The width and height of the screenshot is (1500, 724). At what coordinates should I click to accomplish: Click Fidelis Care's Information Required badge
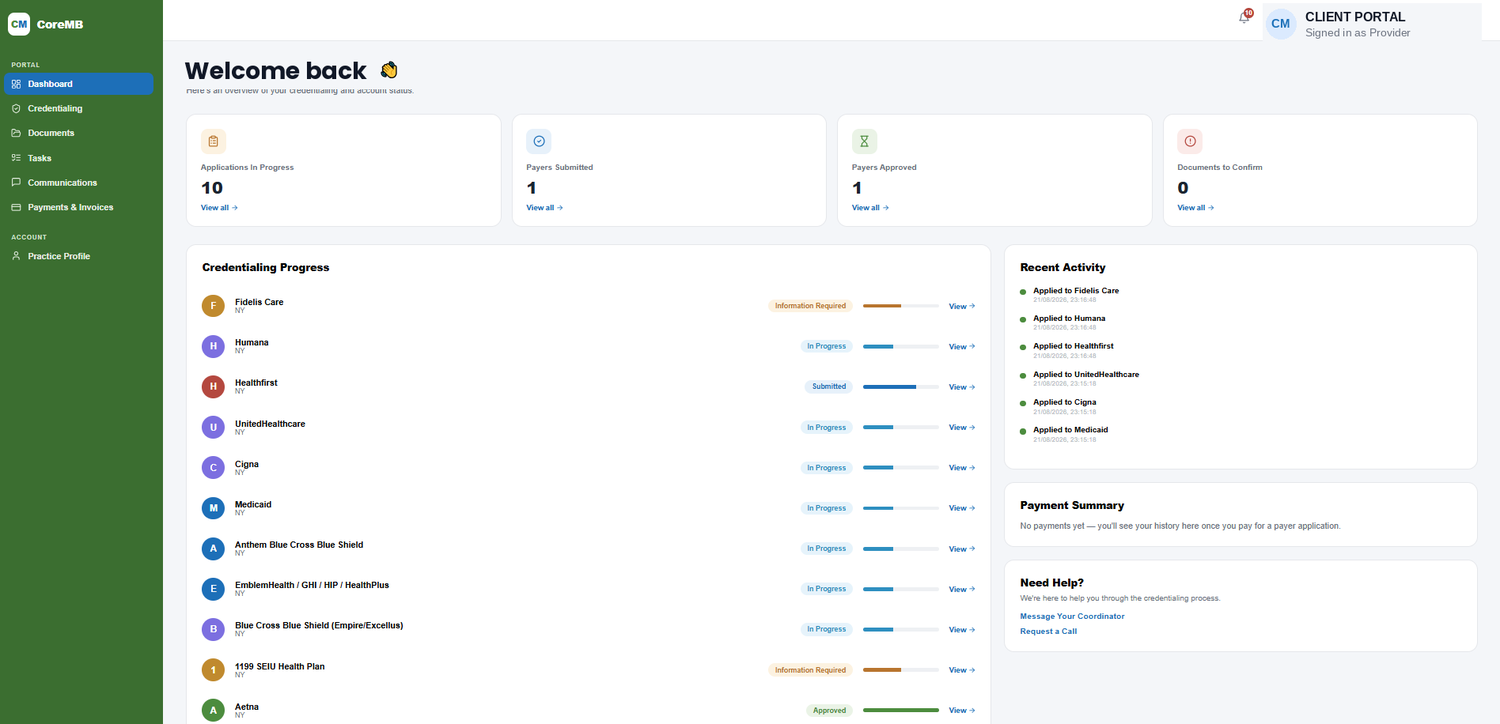[x=811, y=306]
